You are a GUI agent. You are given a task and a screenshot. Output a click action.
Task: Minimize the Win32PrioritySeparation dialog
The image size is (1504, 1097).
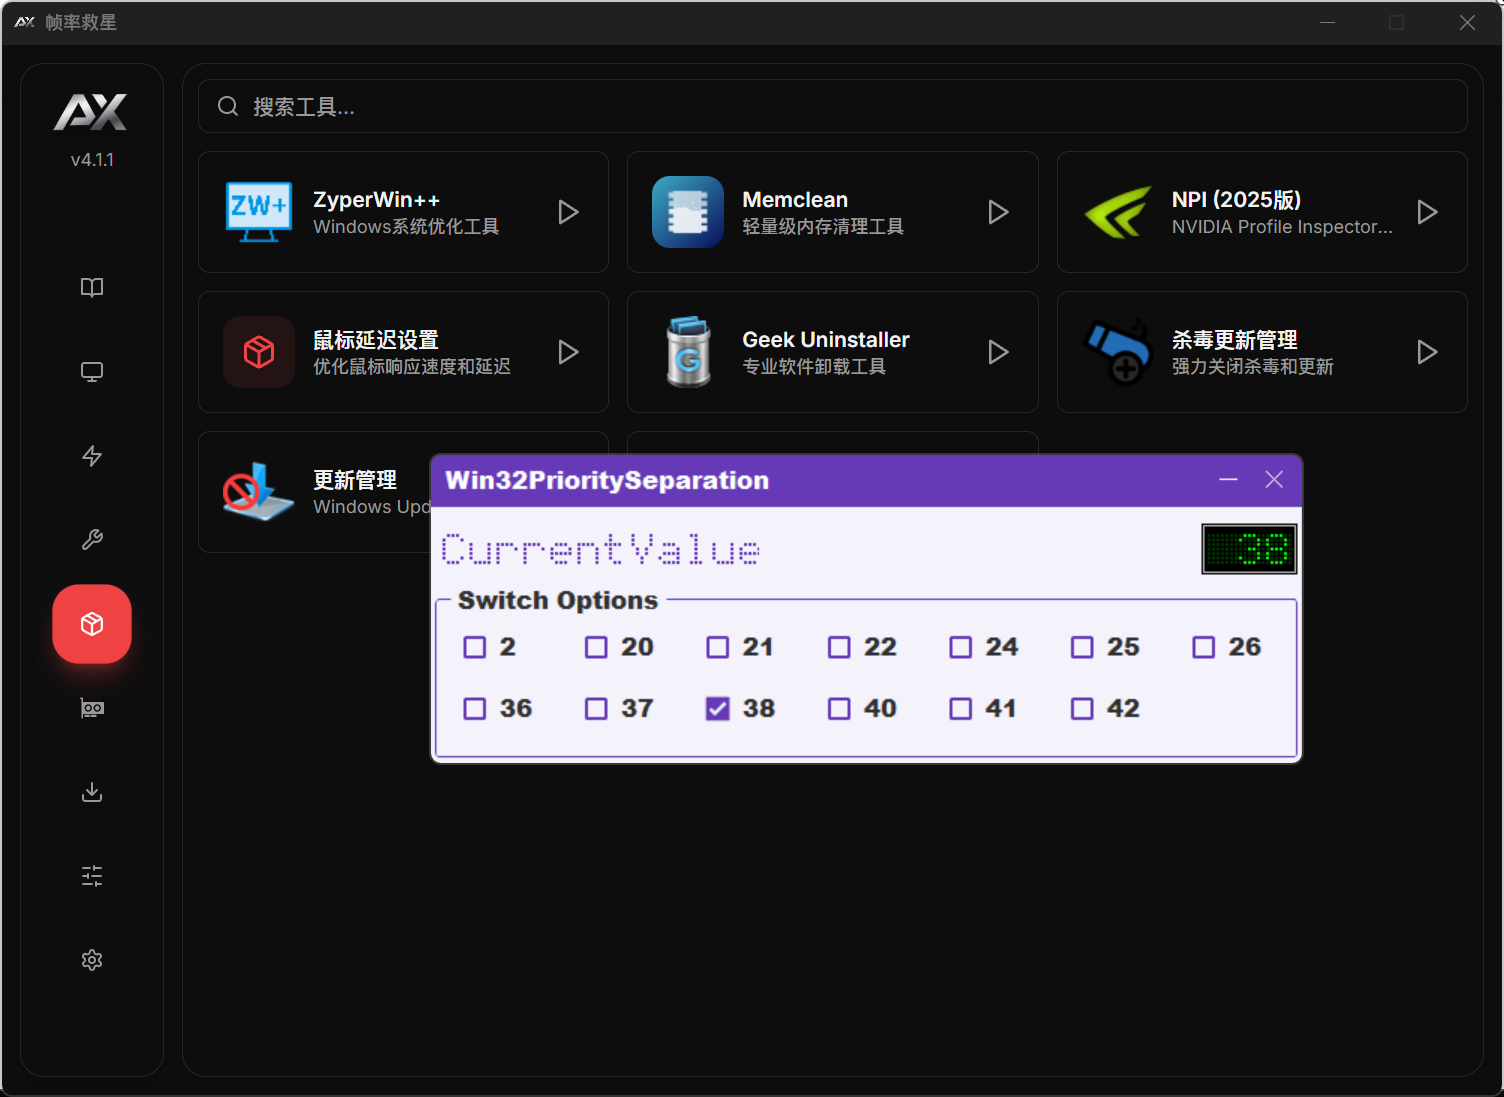coord(1228,480)
